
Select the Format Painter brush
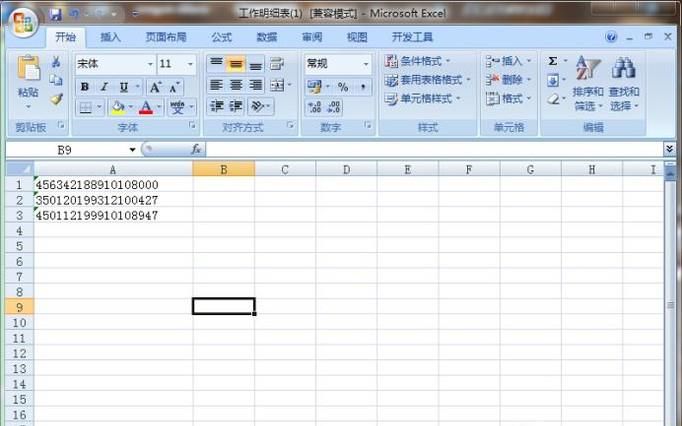pyautogui.click(x=56, y=99)
